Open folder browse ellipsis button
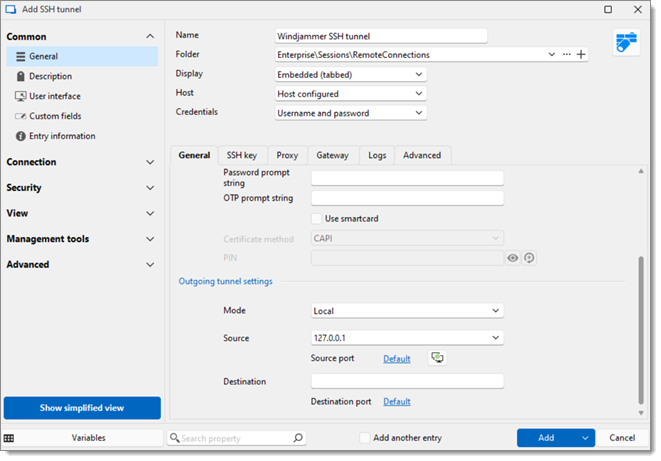This screenshot has height=461, width=661. click(567, 54)
